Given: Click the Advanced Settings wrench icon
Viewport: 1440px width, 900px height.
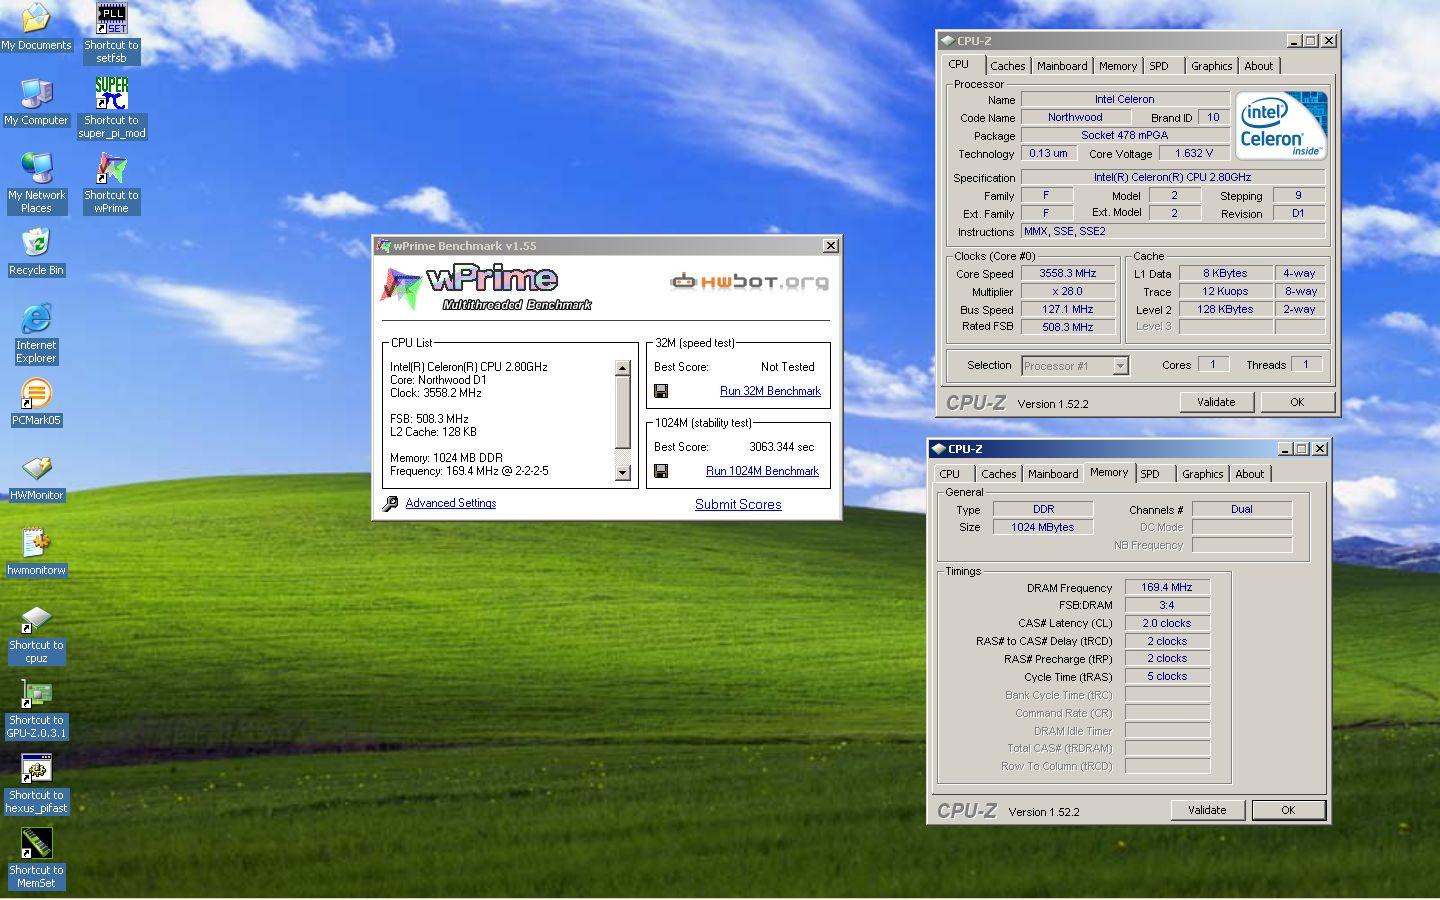Looking at the screenshot, I should pyautogui.click(x=390, y=504).
